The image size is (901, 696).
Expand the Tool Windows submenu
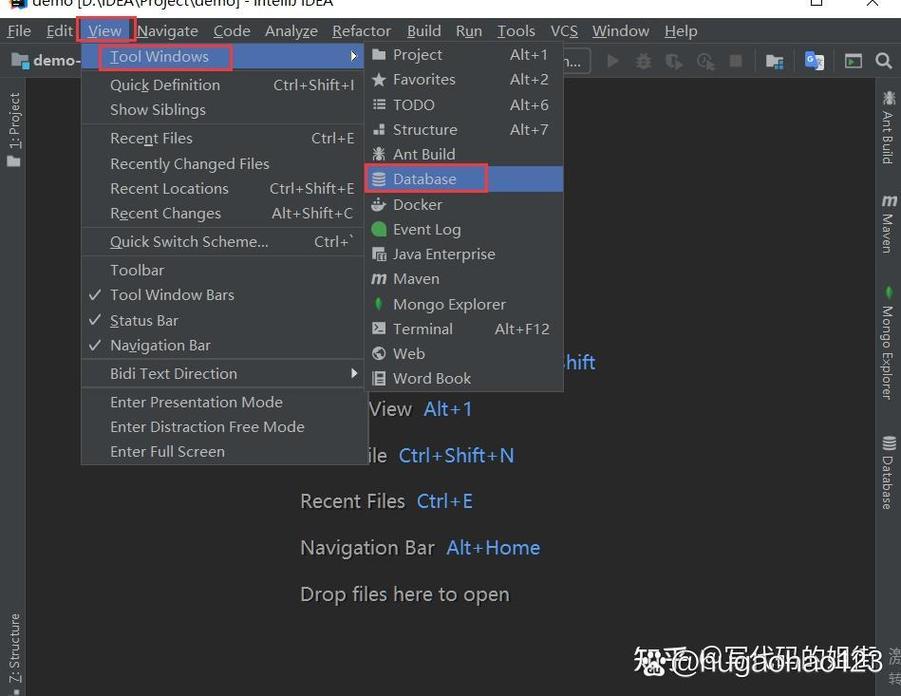click(163, 57)
